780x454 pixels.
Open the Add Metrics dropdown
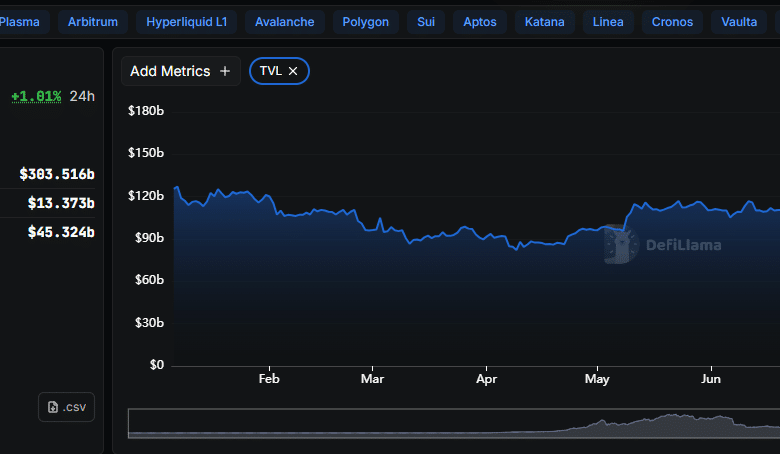(180, 71)
